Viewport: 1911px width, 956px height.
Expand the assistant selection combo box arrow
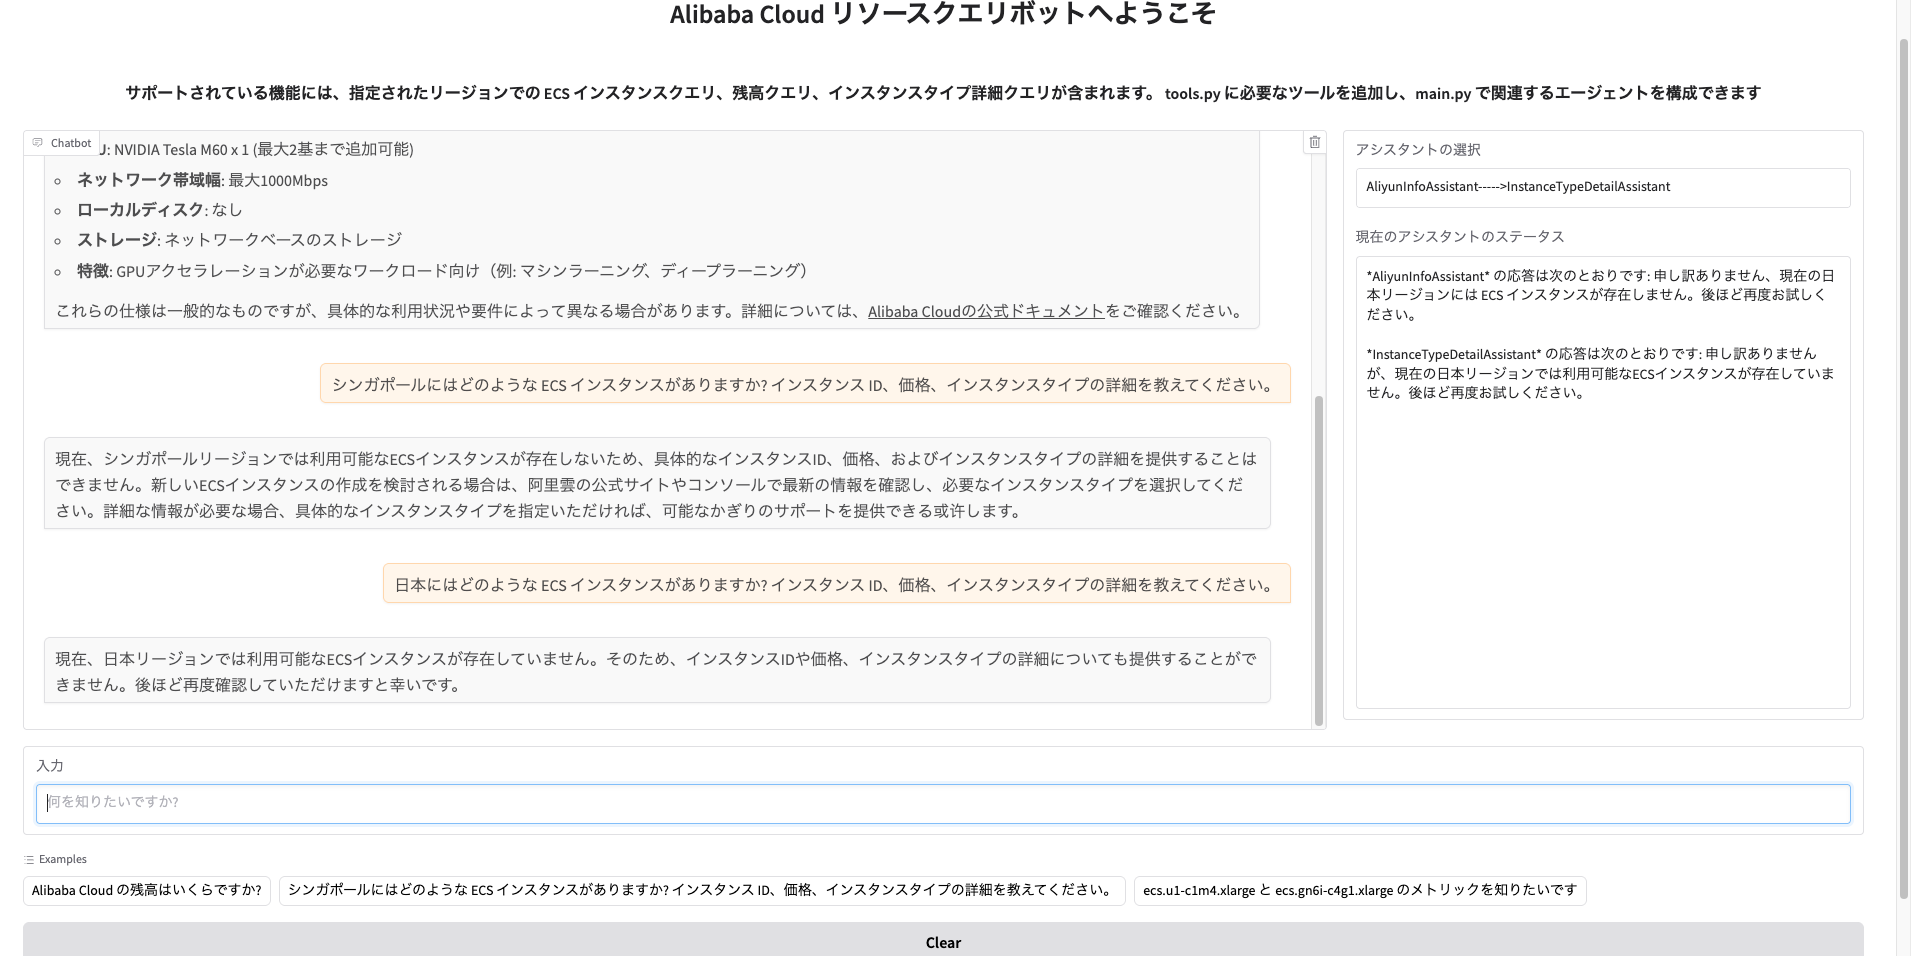pyautogui.click(x=1836, y=187)
